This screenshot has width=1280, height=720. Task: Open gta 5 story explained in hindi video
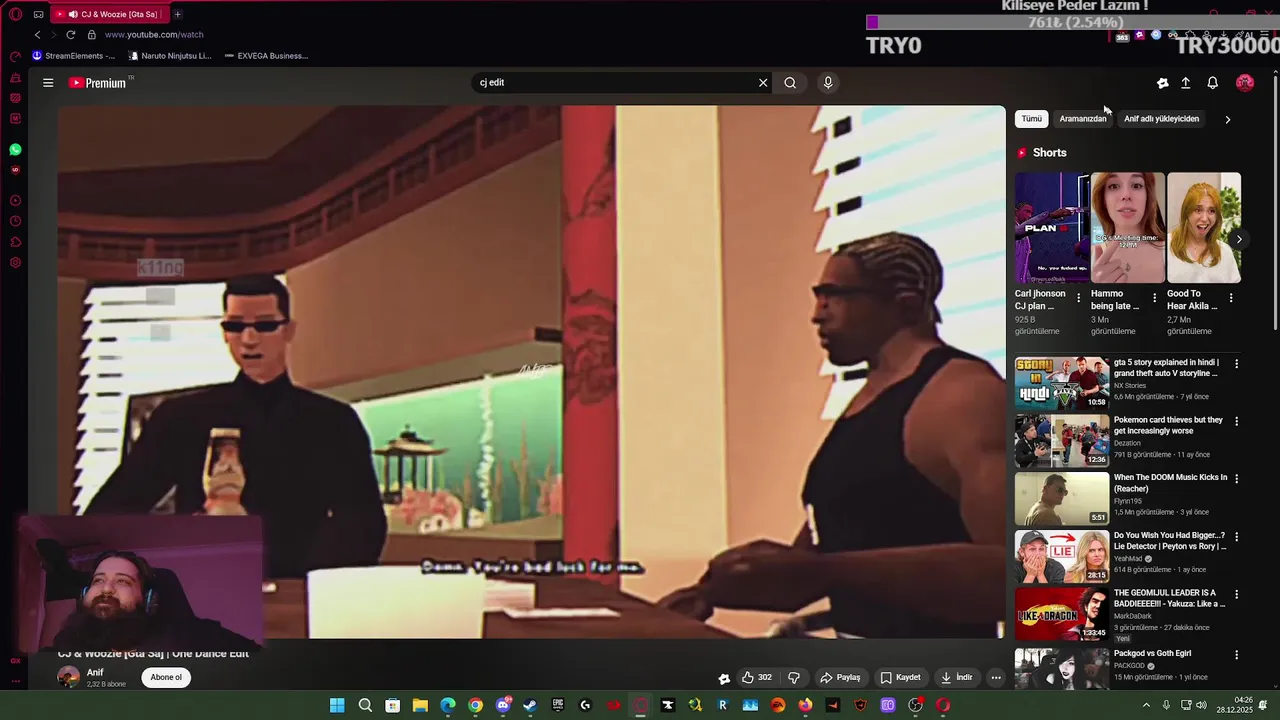tap(1166, 368)
